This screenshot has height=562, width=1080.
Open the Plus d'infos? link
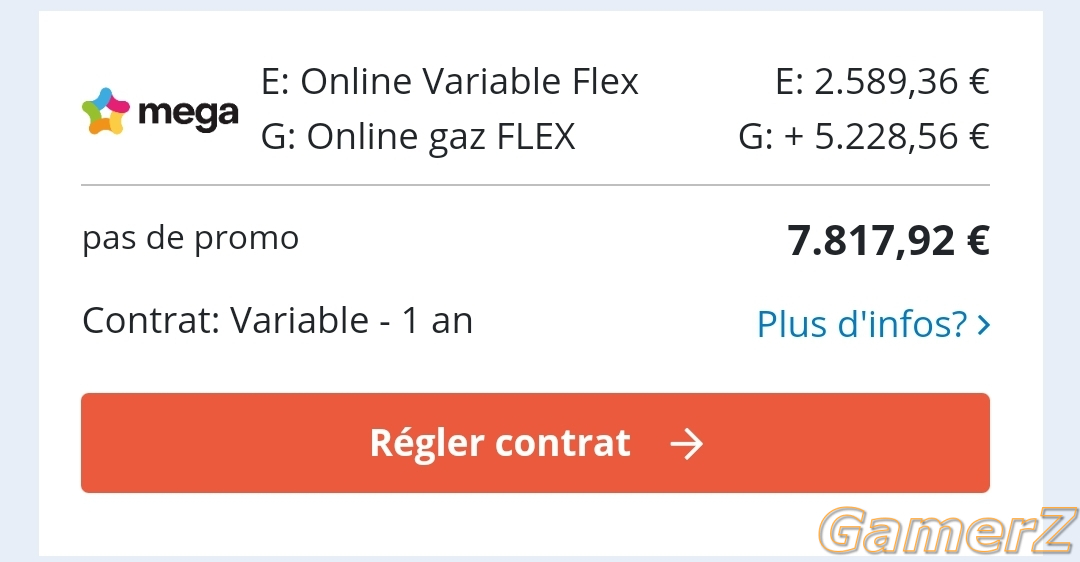point(873,324)
